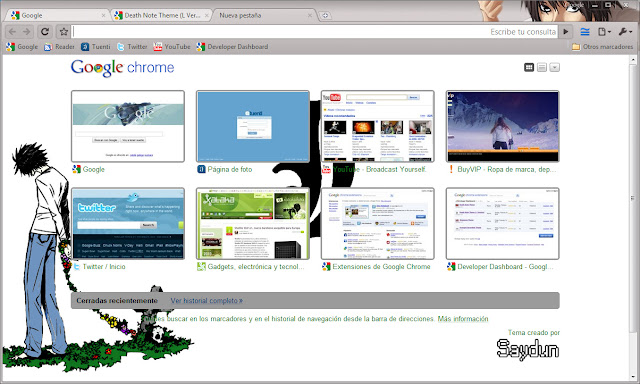Open Developer Dashboard bookmark
Viewport: 640px width, 384px height.
232,47
